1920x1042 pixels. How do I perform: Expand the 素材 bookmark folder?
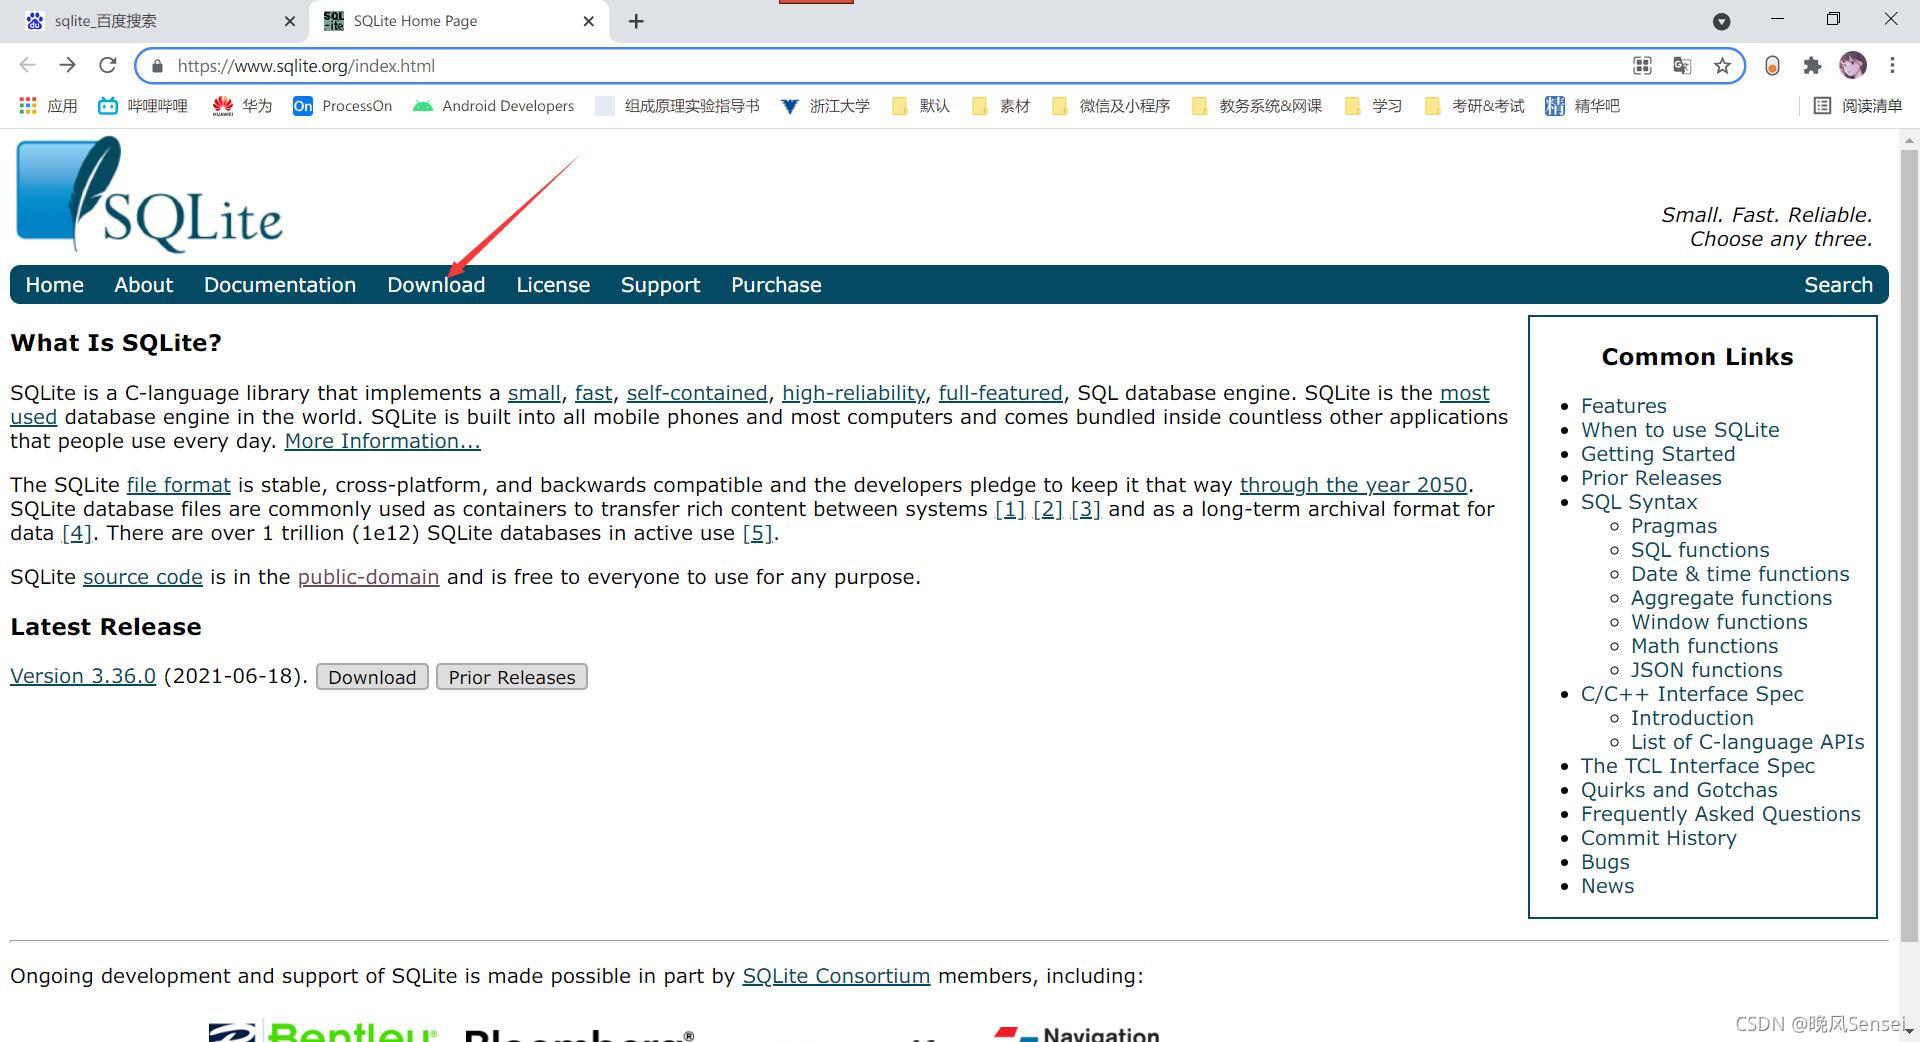[1000, 106]
